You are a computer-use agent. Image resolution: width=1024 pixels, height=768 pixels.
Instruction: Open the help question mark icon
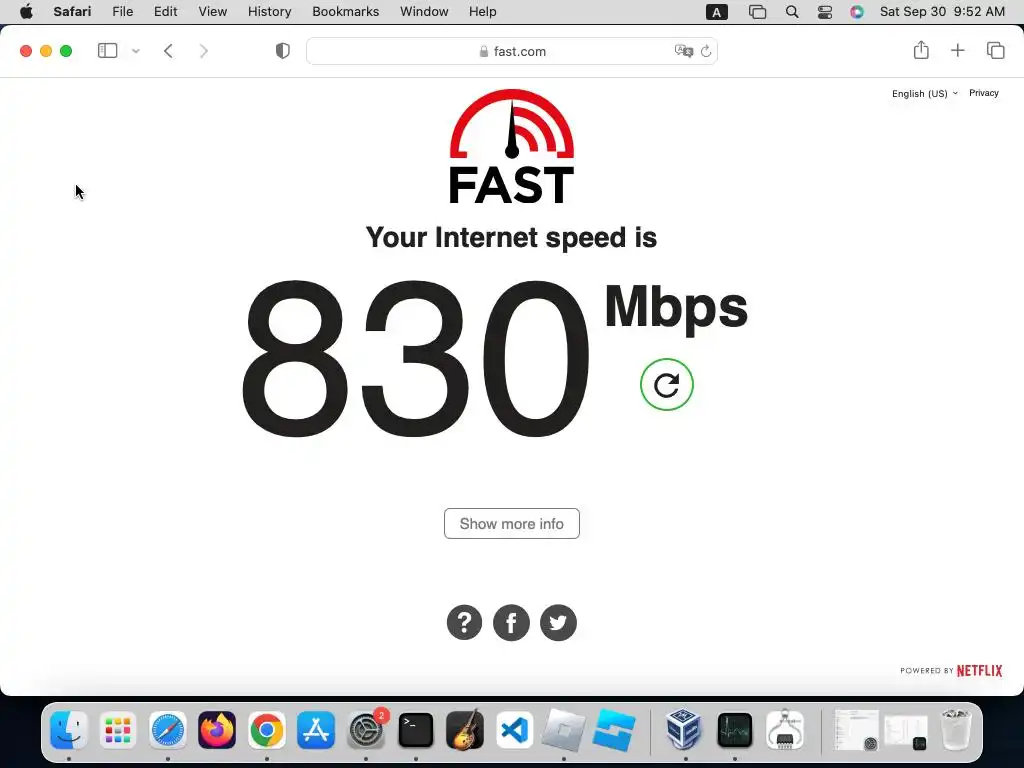(x=464, y=622)
